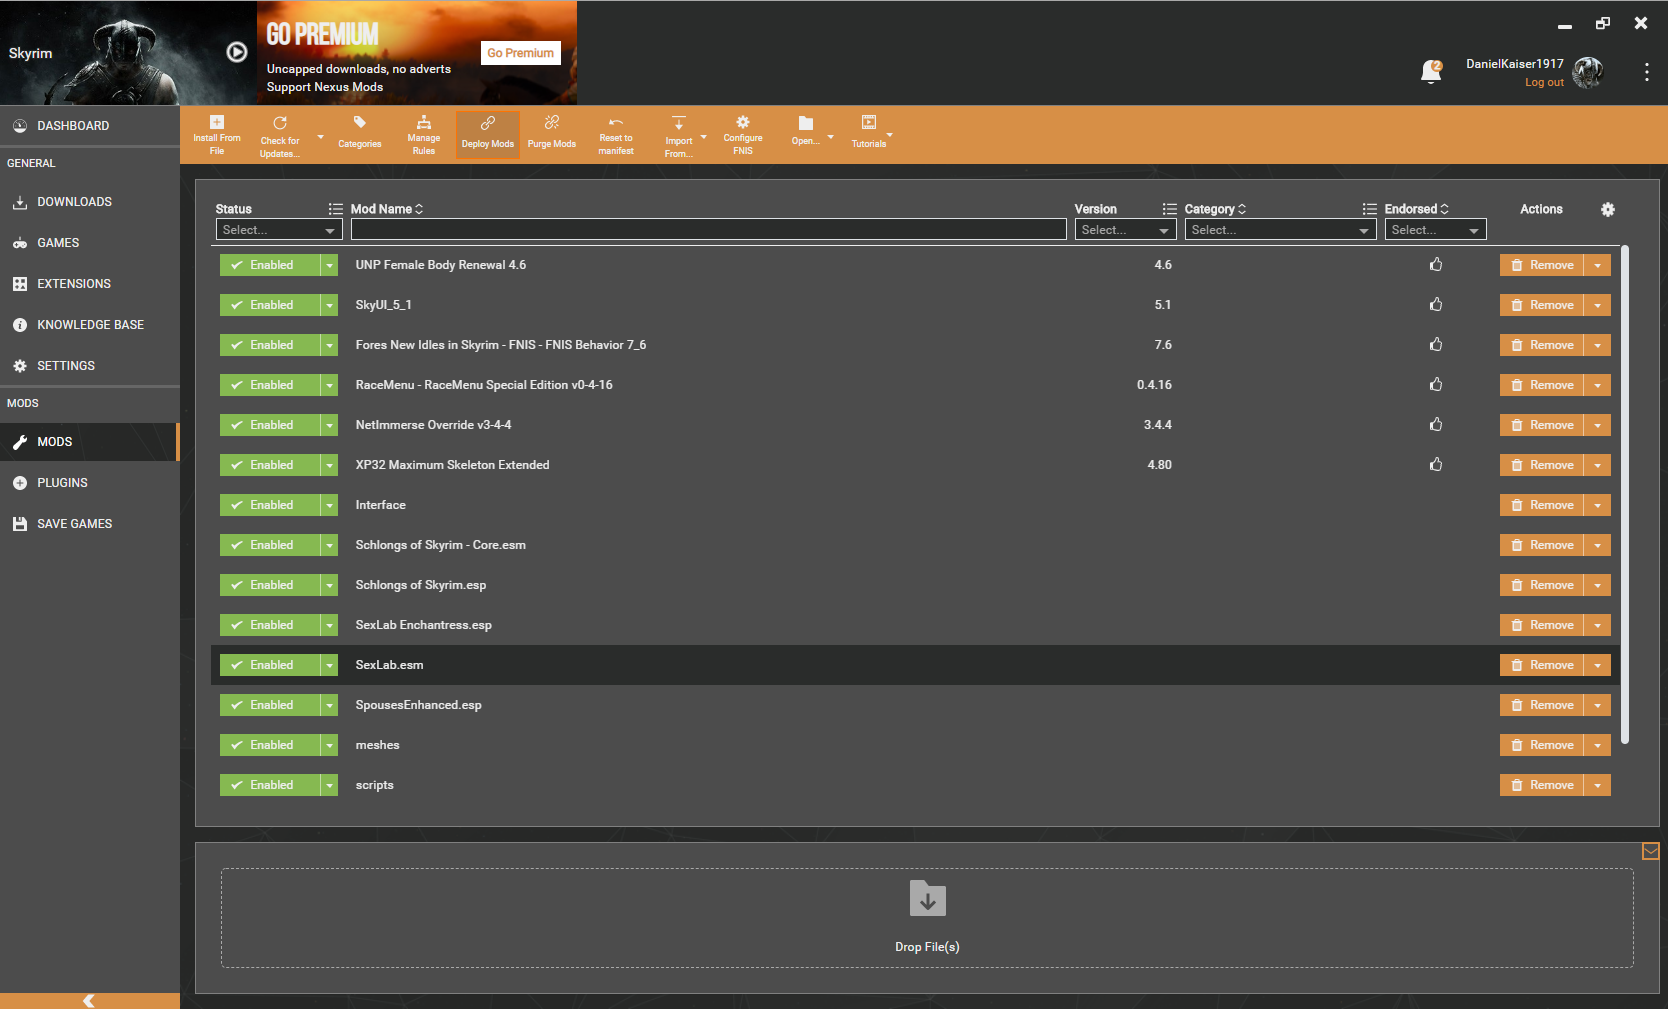Click the Categories toolbar icon

(359, 134)
